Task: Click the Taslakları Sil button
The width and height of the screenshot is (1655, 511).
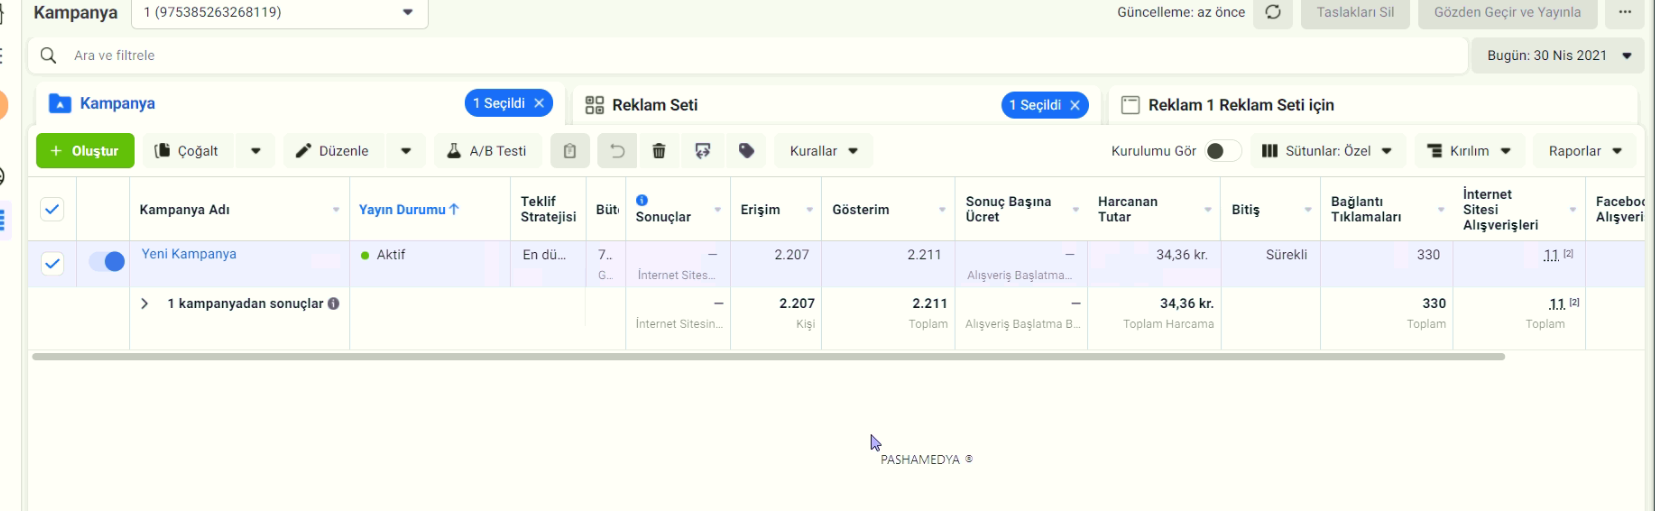Action: point(1355,12)
